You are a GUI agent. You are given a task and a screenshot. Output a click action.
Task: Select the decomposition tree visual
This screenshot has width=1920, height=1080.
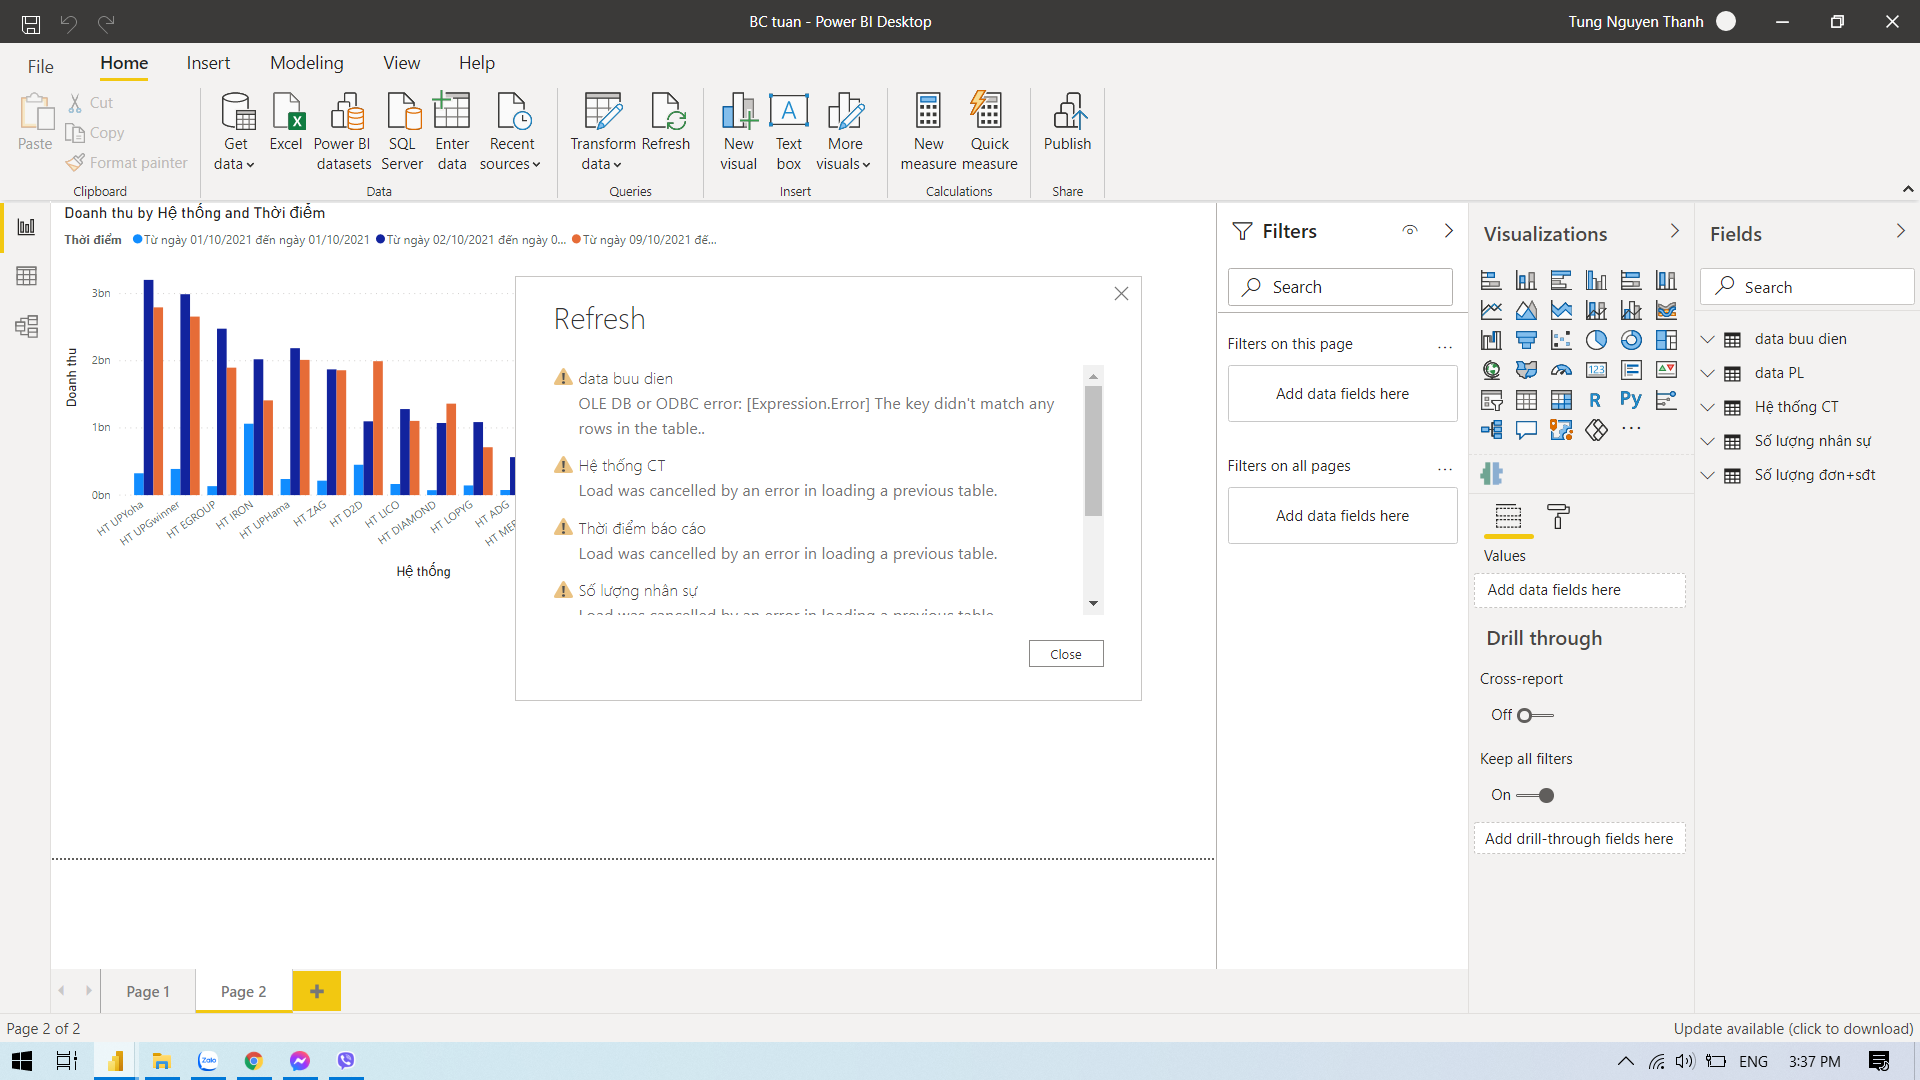[x=1491, y=430]
